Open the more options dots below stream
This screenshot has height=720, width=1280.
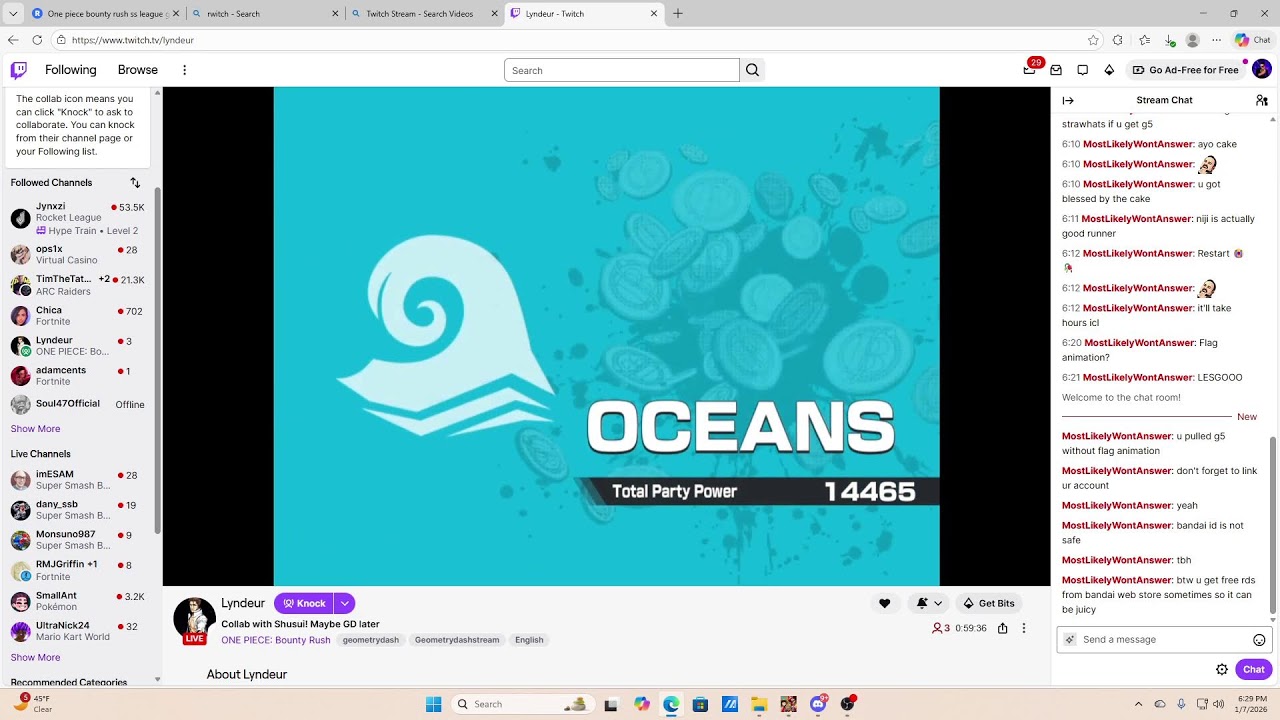pyautogui.click(x=1023, y=628)
